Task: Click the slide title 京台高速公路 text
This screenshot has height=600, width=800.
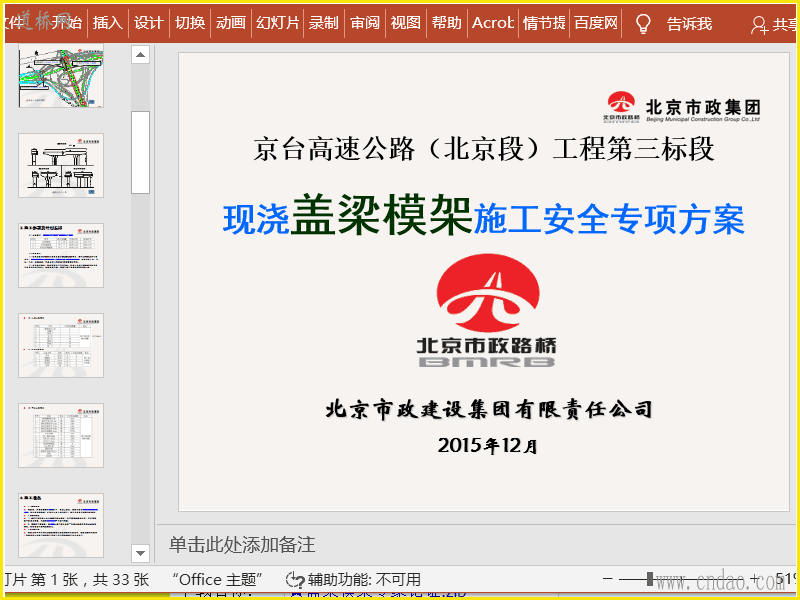Action: pos(484,148)
